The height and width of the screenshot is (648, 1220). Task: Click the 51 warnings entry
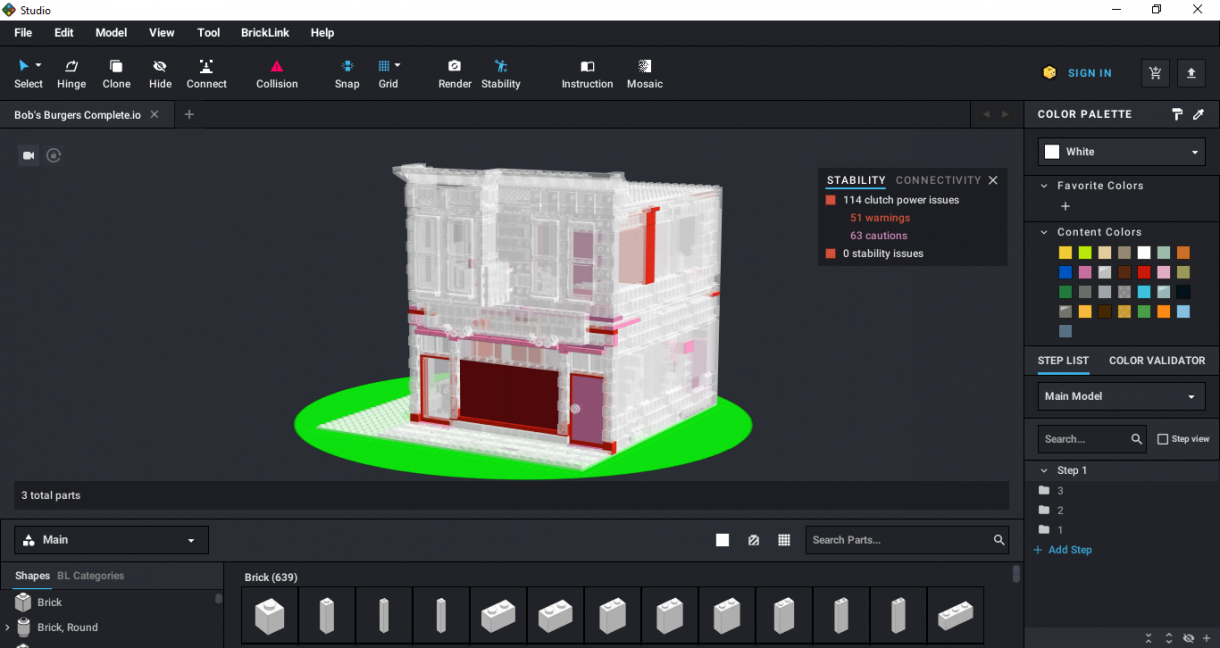pyautogui.click(x=880, y=218)
